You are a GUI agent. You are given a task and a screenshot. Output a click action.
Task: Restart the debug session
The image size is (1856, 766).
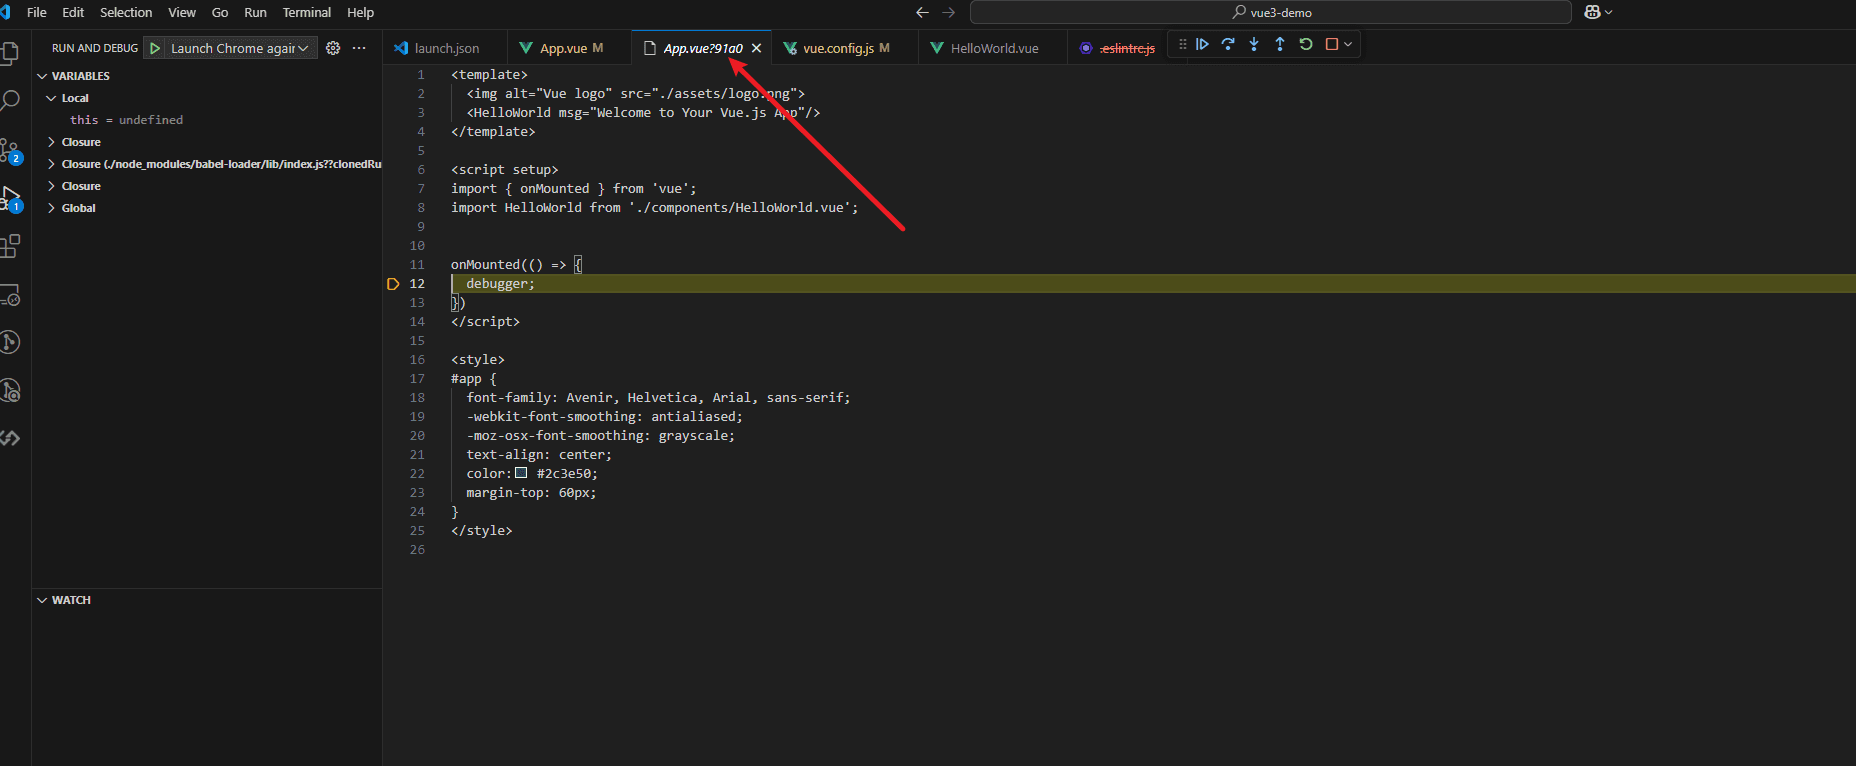pos(1306,44)
